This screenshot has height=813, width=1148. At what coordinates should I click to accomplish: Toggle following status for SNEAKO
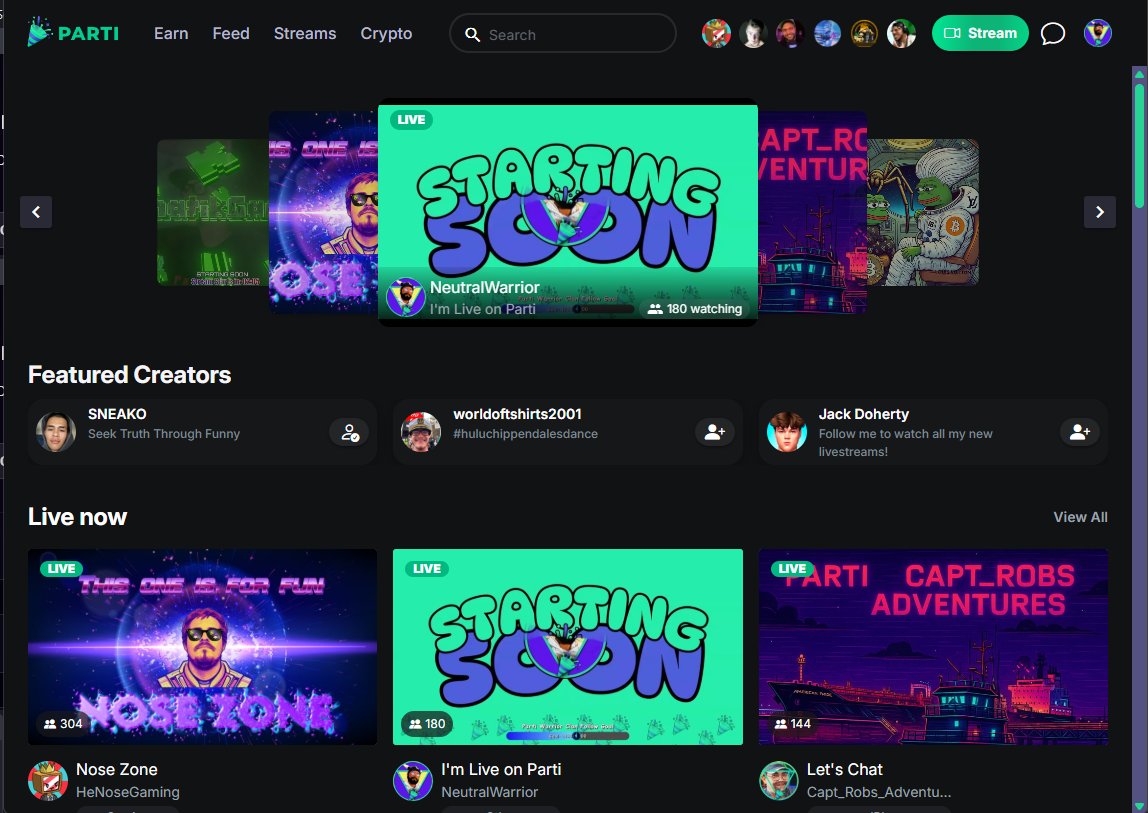(349, 432)
